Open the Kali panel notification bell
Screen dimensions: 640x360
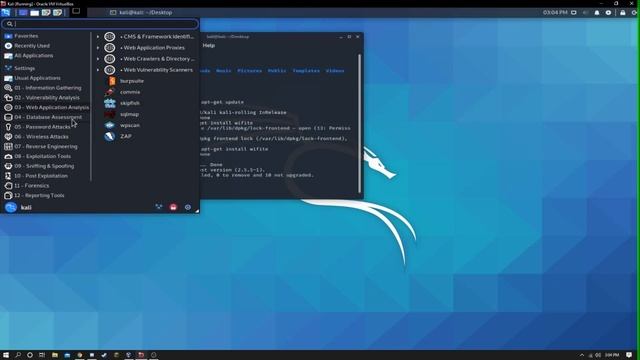597,13
